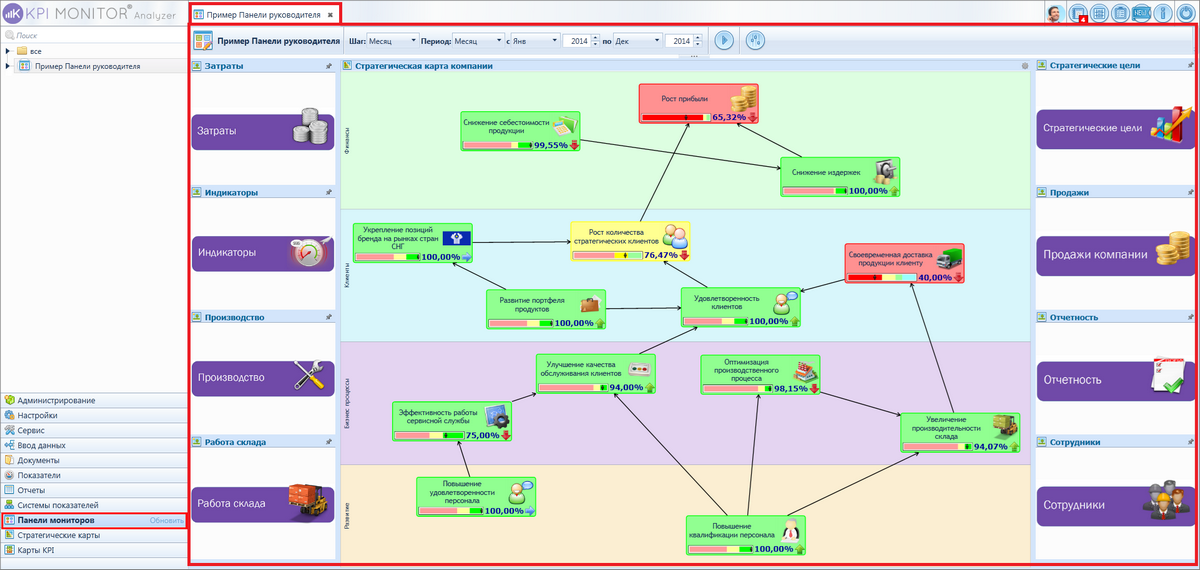This screenshot has width=1200, height=570.
Task: Click the safe icon on Снижение издержек node
Action: pyautogui.click(x=883, y=171)
